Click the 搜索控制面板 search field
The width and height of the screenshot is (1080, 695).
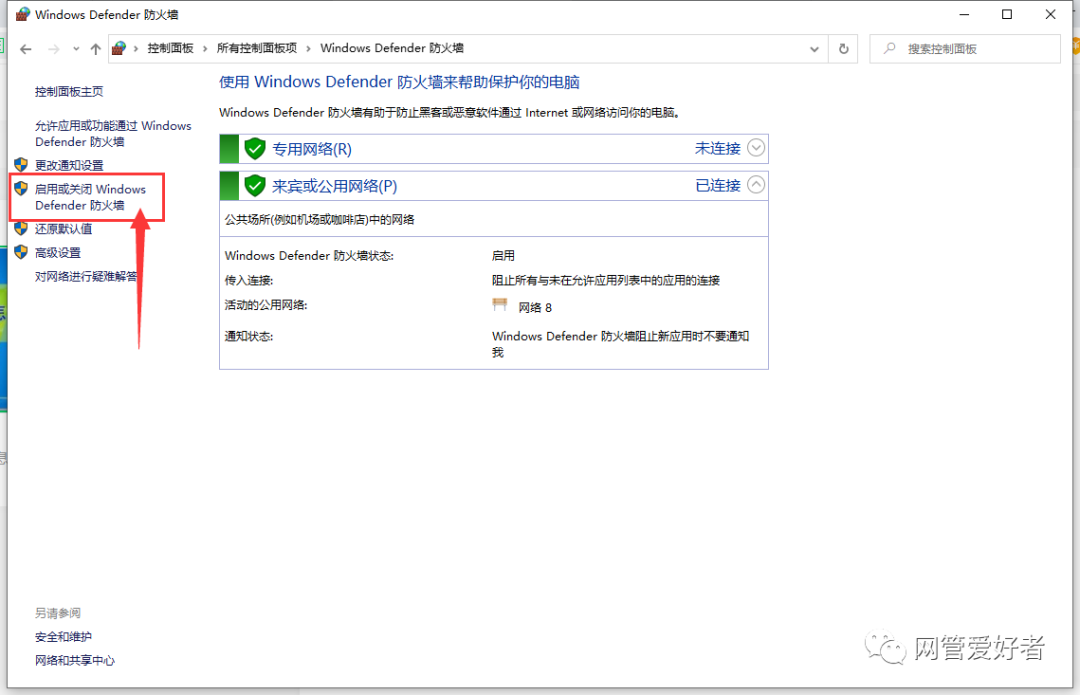point(964,49)
